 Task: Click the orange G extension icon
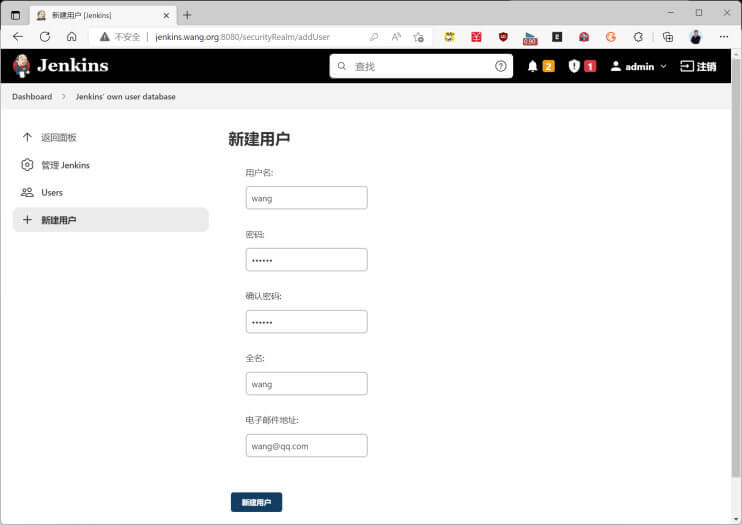tap(611, 37)
